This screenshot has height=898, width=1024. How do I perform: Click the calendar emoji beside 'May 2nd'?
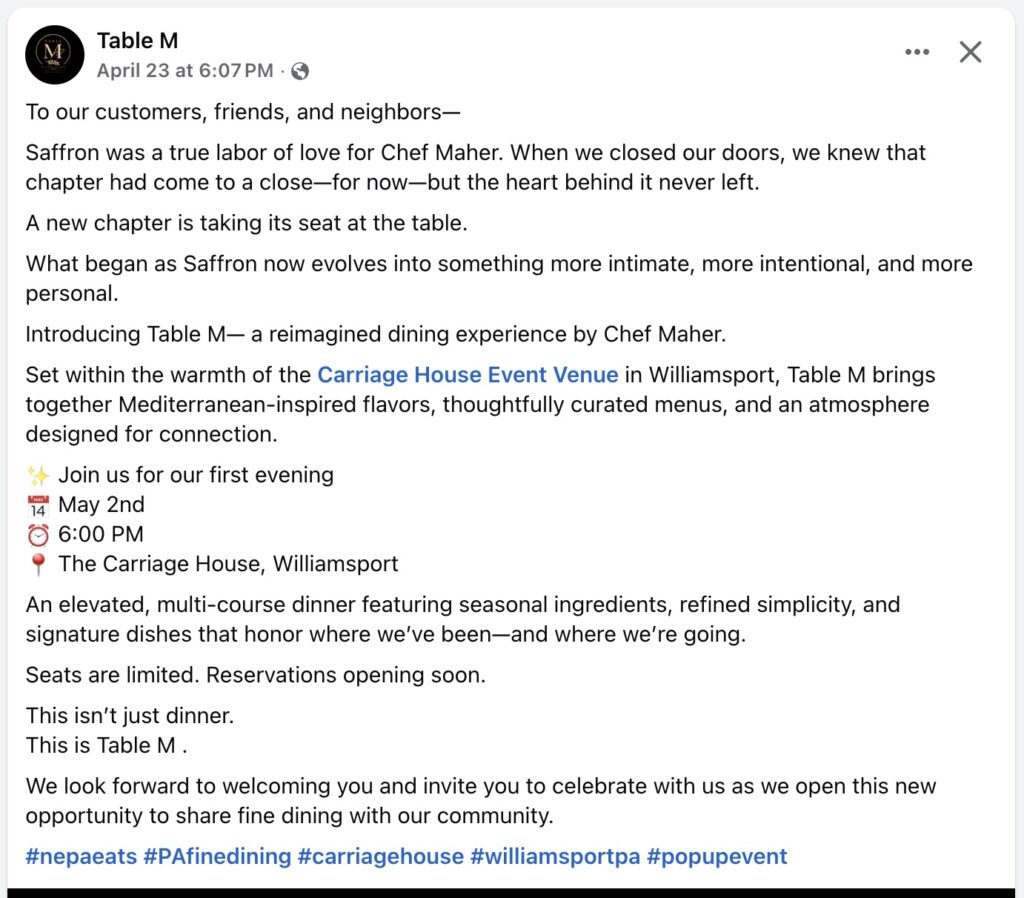pyautogui.click(x=36, y=504)
